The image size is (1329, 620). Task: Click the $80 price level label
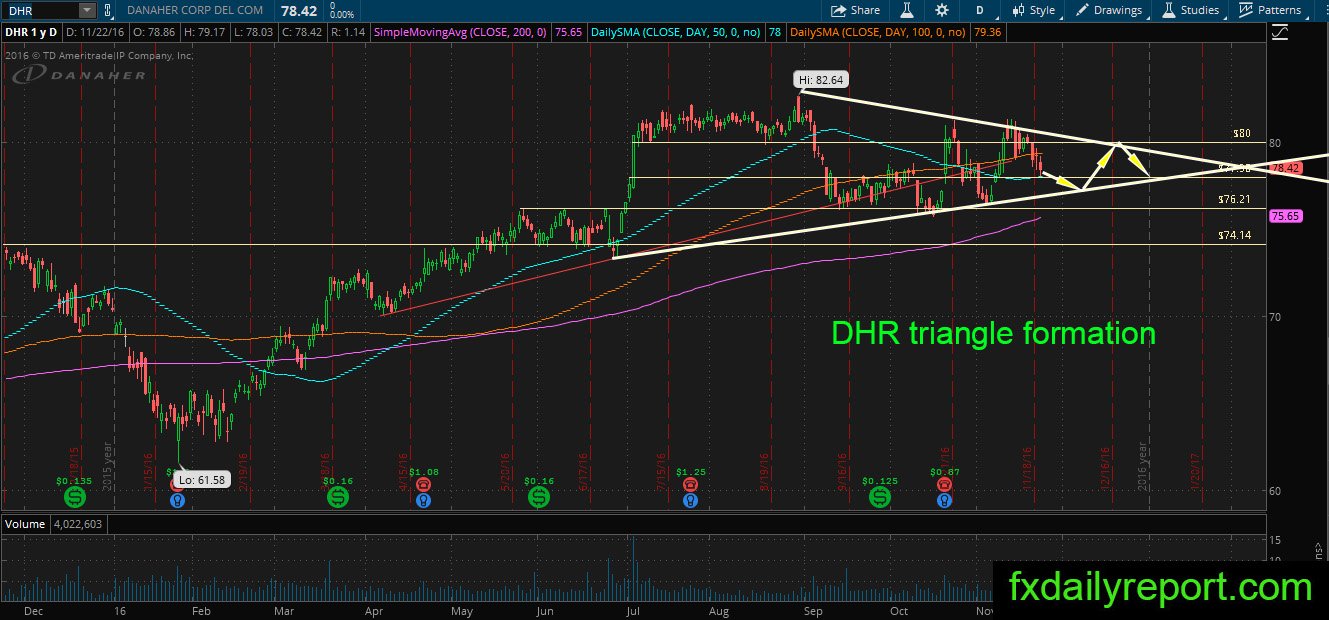[1241, 133]
